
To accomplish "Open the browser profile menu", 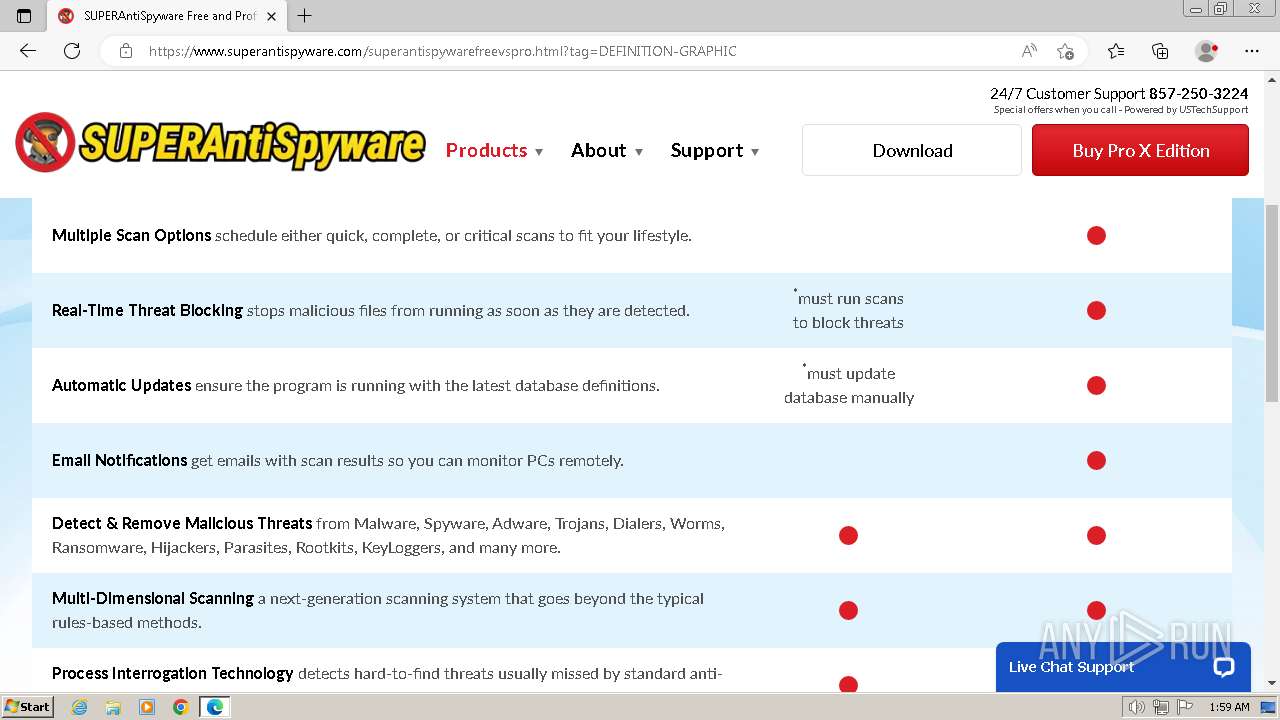I will pos(1207,51).
